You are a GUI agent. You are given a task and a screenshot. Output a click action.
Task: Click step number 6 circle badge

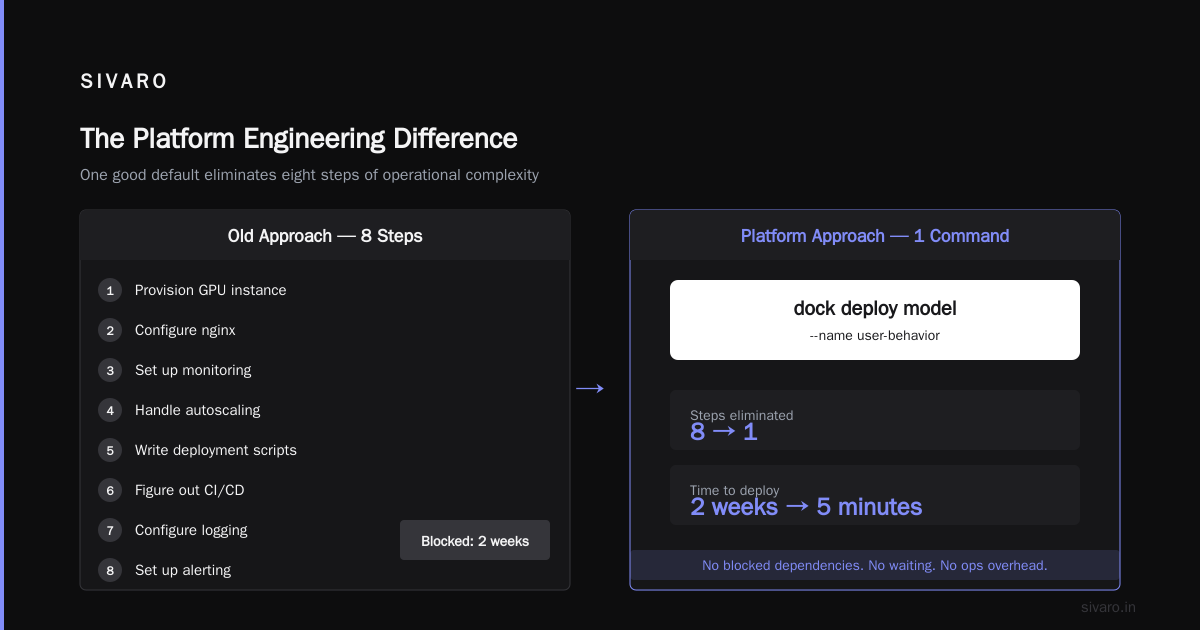point(110,490)
